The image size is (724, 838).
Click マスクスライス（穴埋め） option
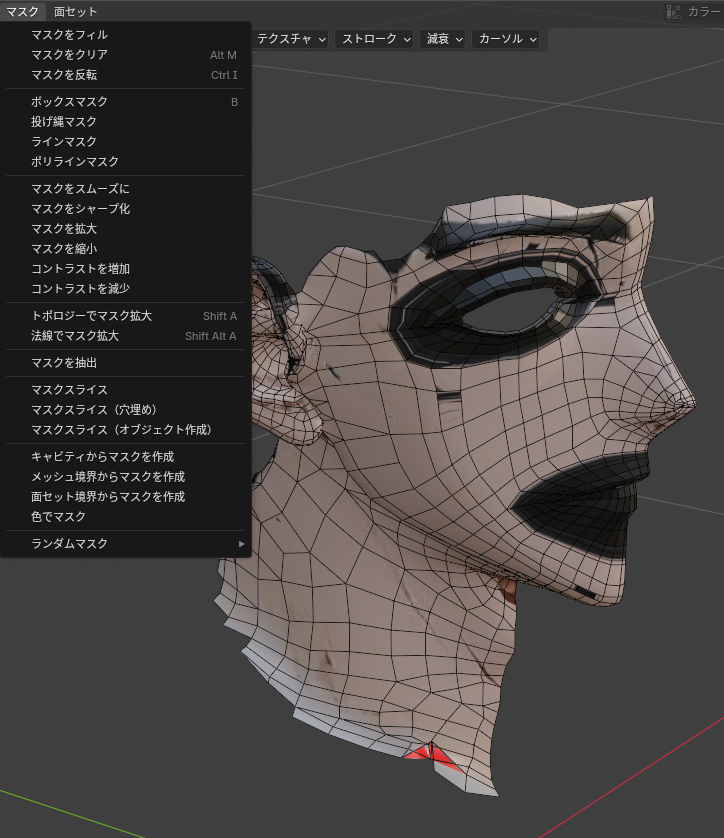95,410
